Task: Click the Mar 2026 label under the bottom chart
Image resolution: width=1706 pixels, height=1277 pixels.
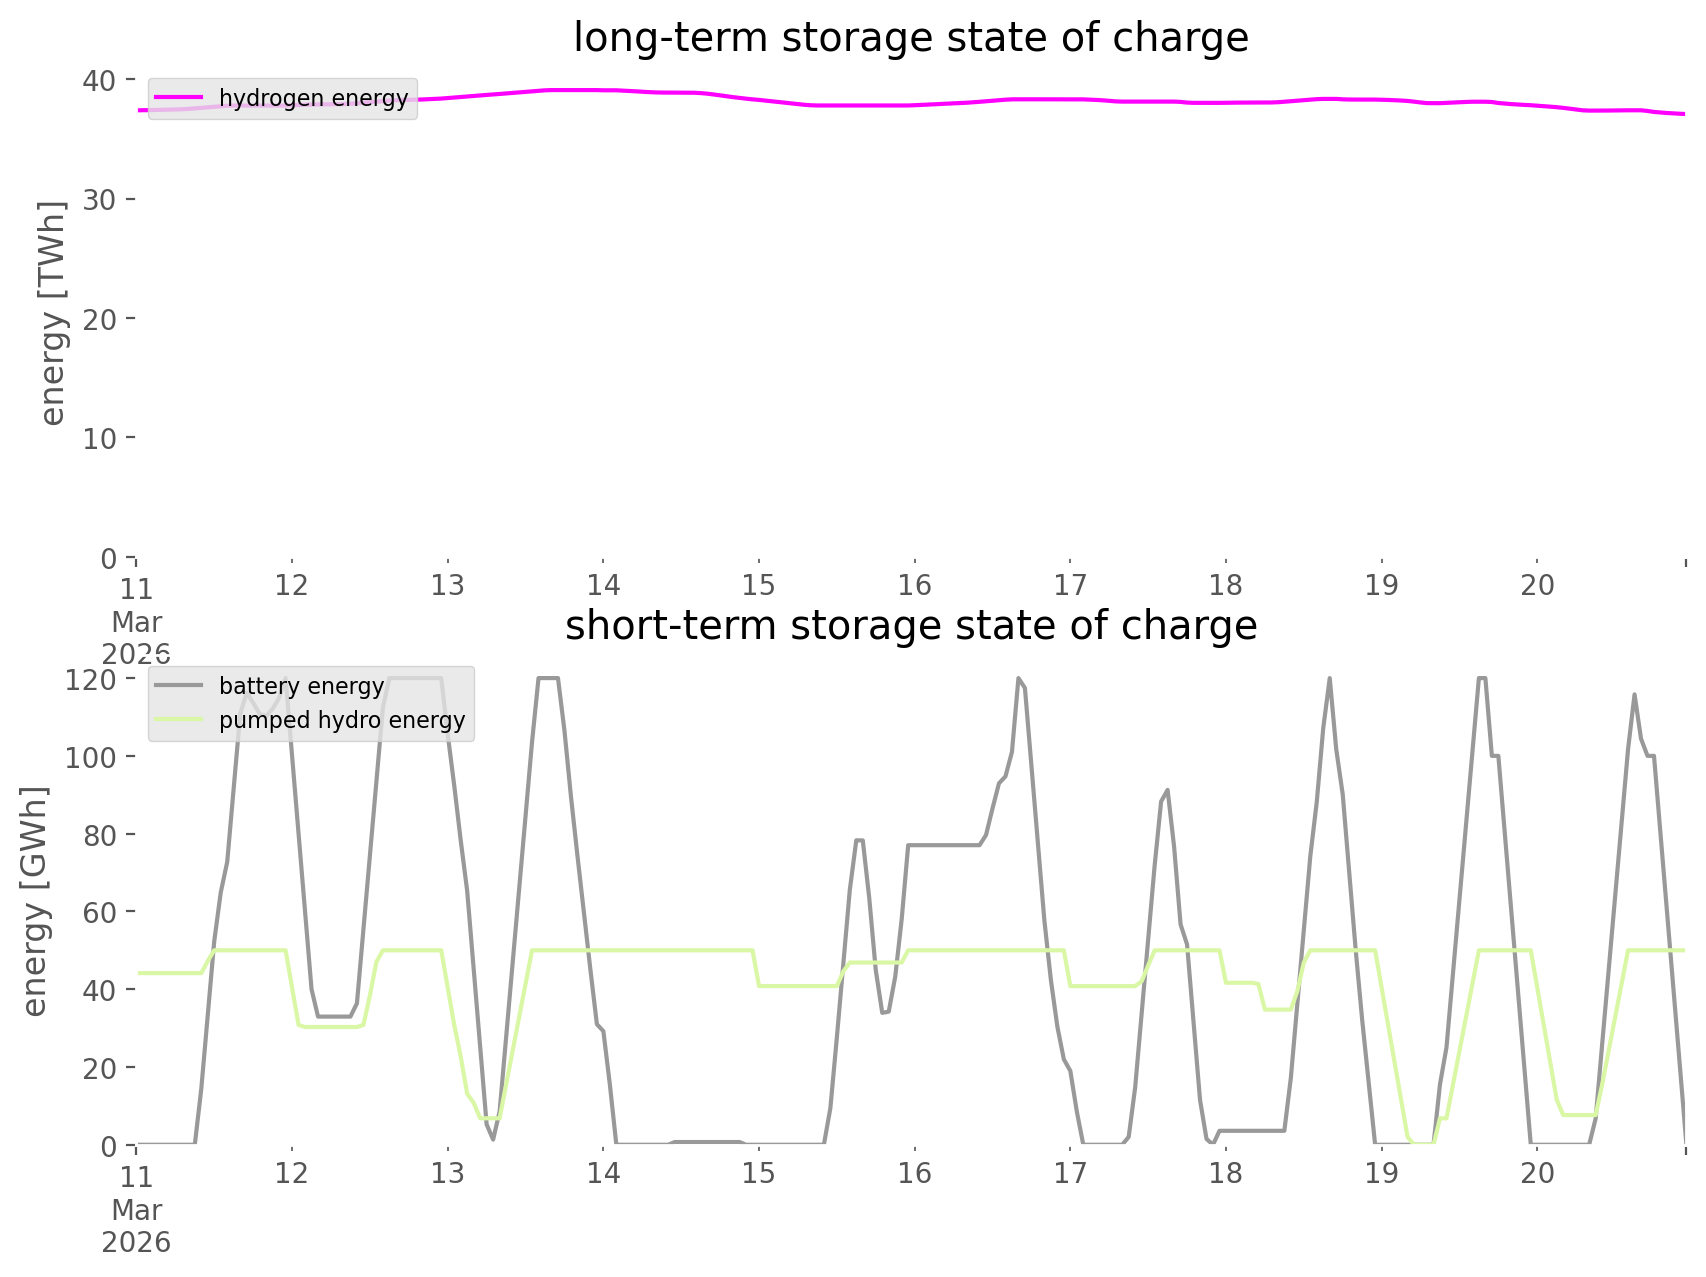Action: [136, 1226]
